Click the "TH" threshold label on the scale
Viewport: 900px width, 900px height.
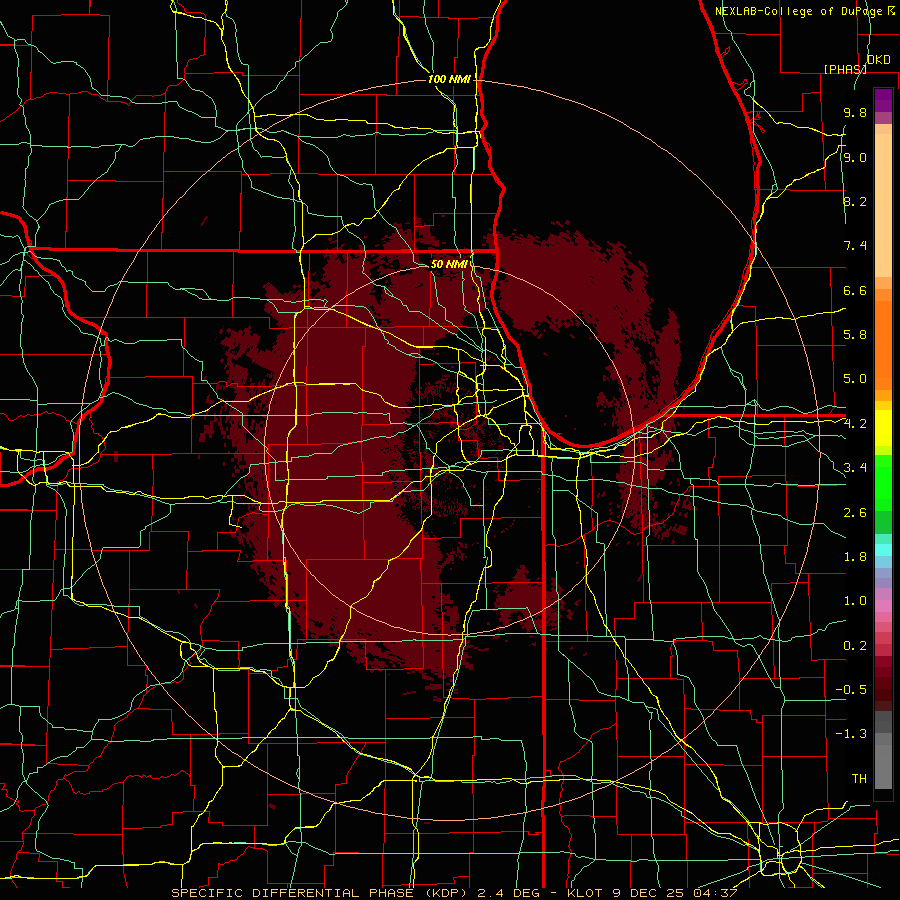859,779
